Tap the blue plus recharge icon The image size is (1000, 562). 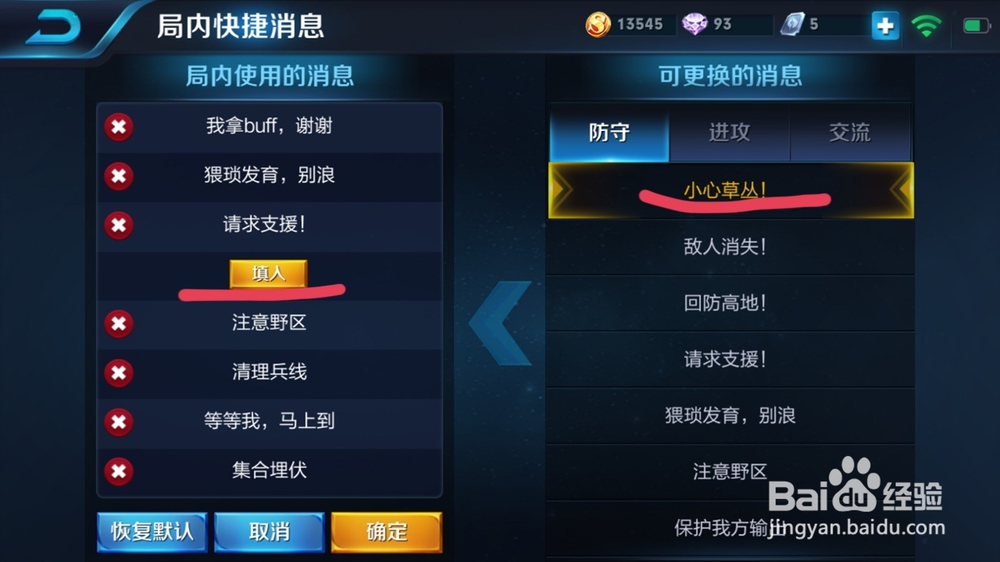tap(885, 26)
